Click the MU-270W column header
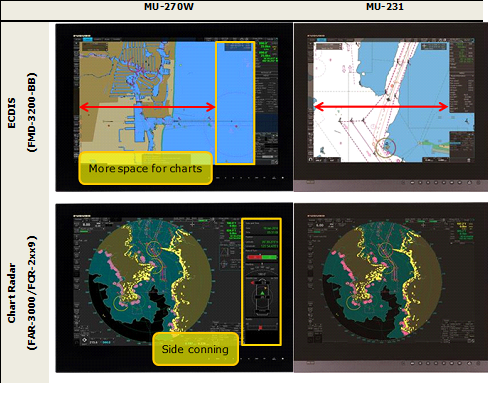This screenshot has width=489, height=405. (169, 7)
